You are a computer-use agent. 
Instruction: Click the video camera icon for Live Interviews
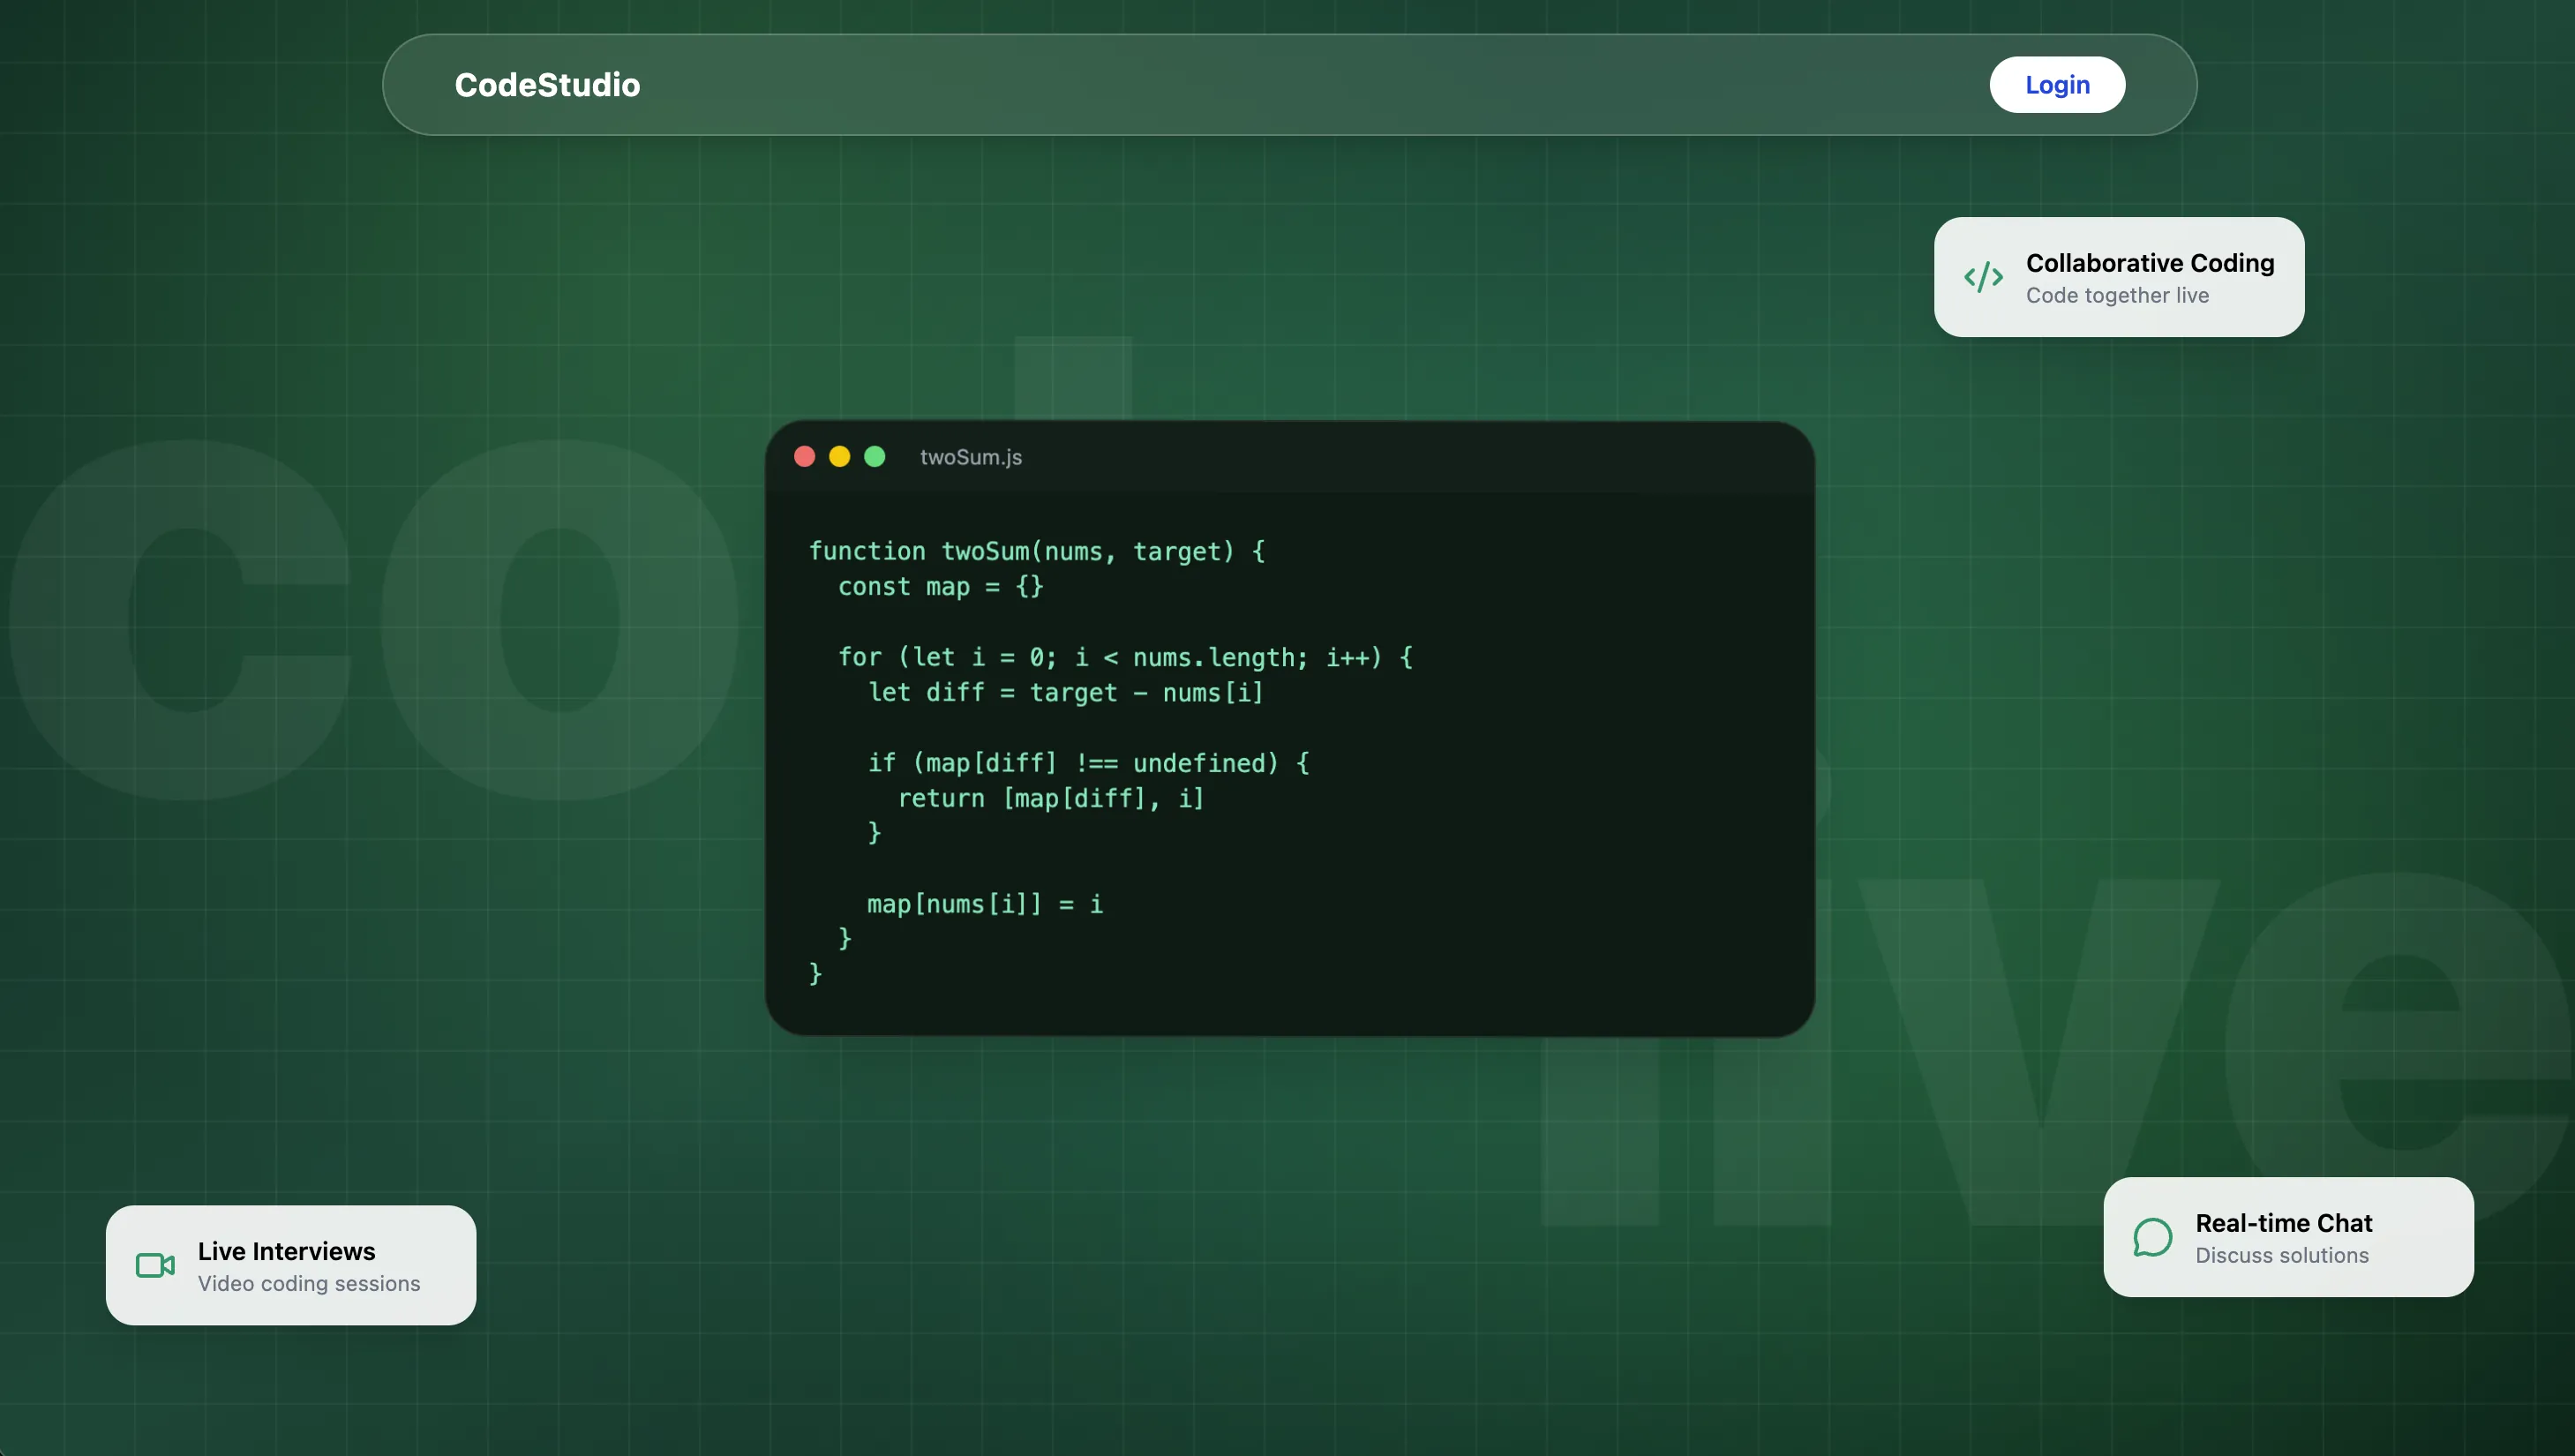(155, 1265)
